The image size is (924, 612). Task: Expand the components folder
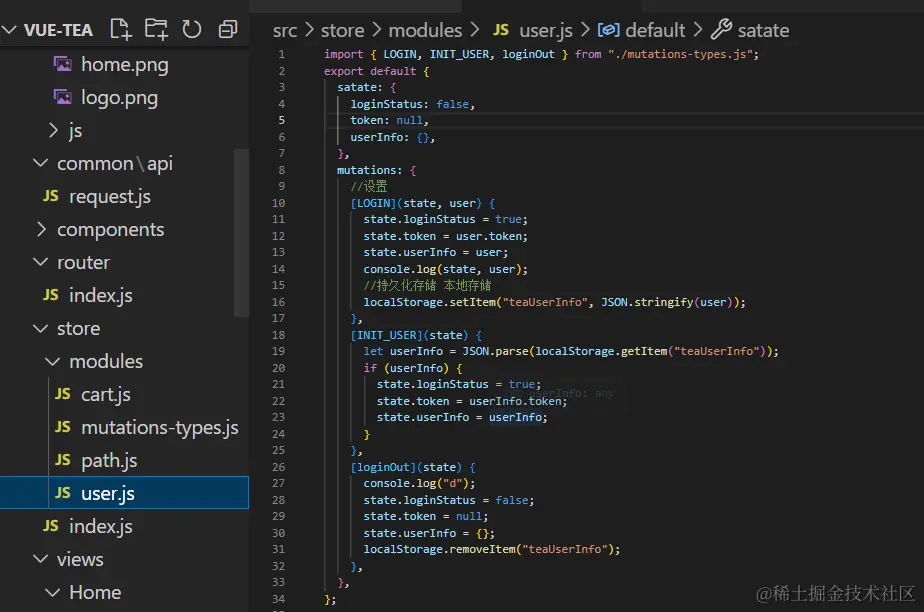click(x=41, y=229)
